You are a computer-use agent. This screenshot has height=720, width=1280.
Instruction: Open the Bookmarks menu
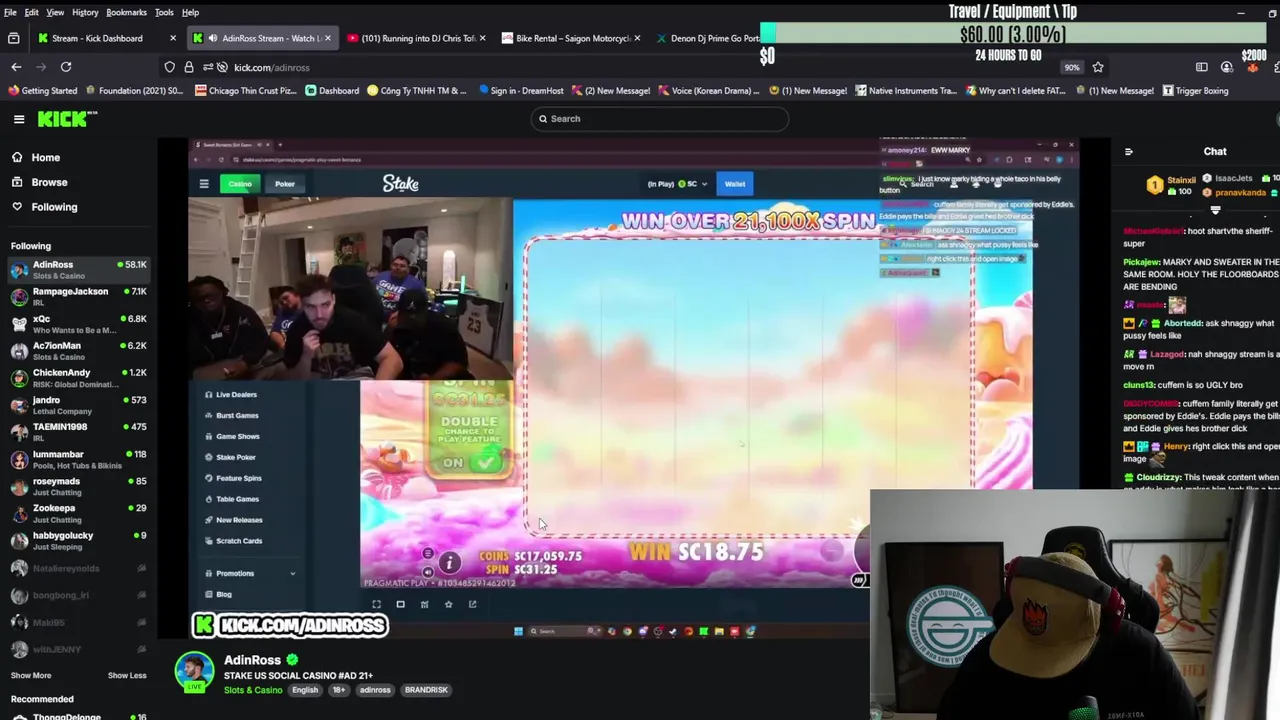click(126, 12)
